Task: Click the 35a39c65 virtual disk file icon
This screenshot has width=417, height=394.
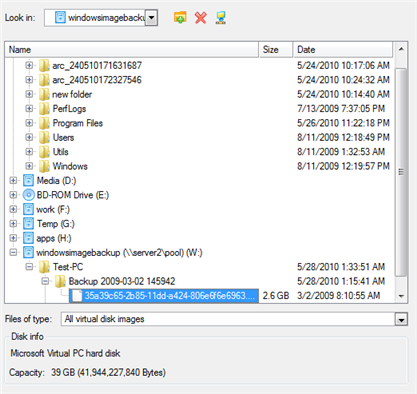Action: (x=77, y=296)
